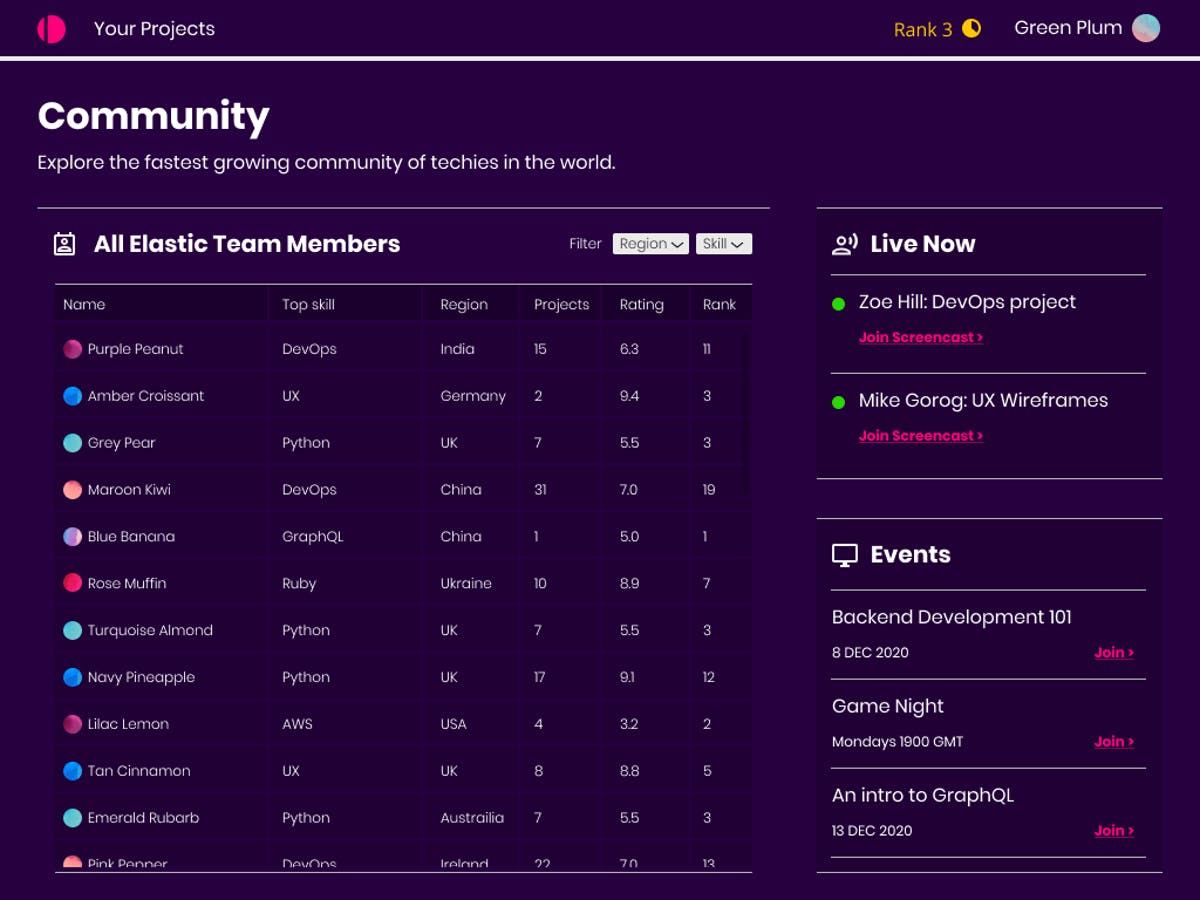Screen dimensions: 1200x900
Task: Join Mike Gorog's UX Wireframes screencast
Action: tap(921, 436)
